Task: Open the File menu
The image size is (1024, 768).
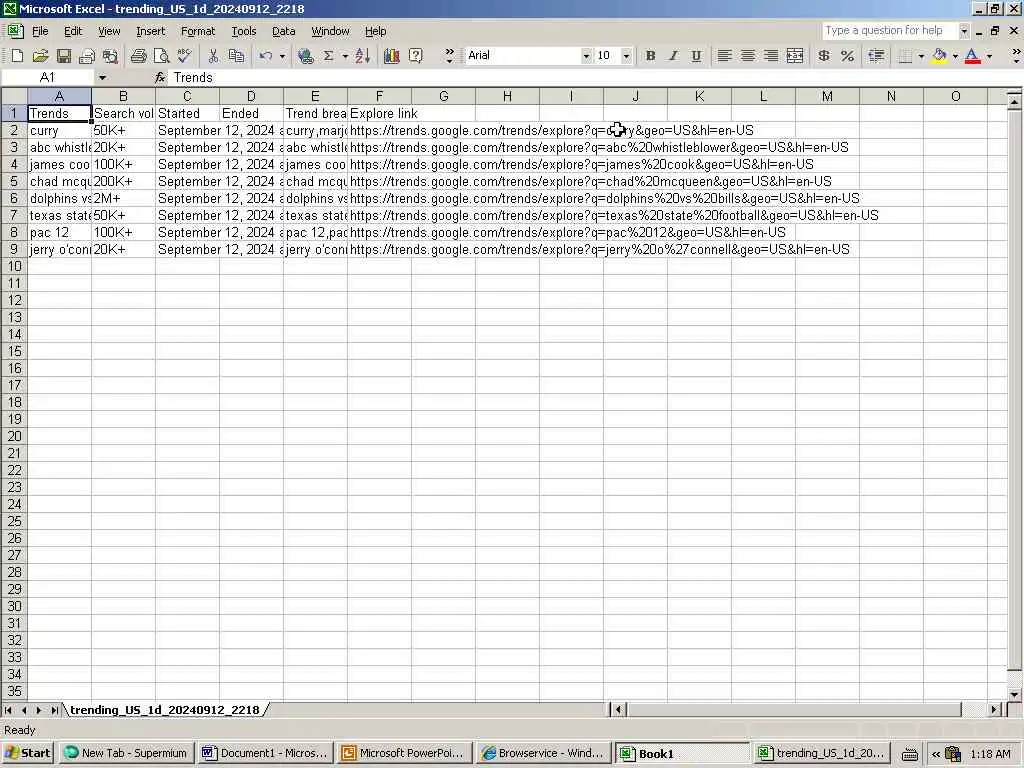Action: click(40, 31)
